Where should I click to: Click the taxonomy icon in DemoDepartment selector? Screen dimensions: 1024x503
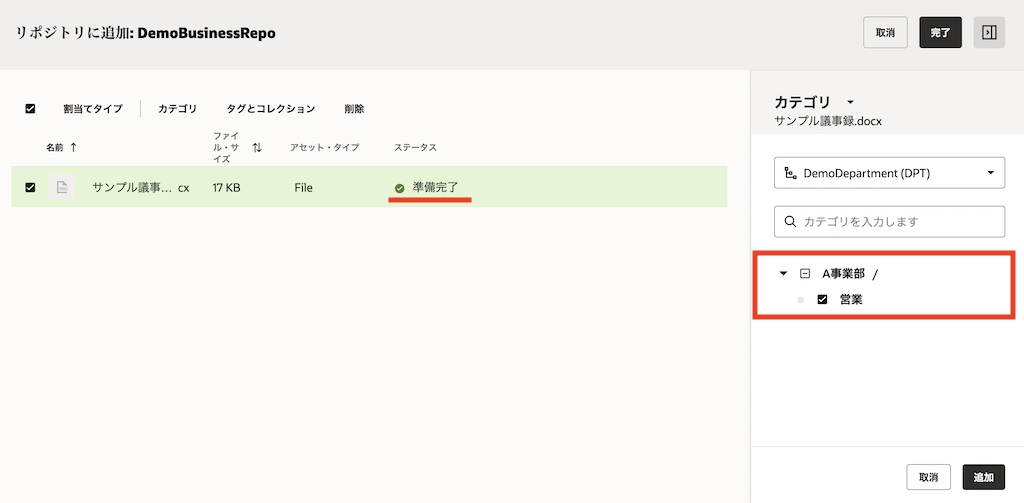(x=791, y=173)
